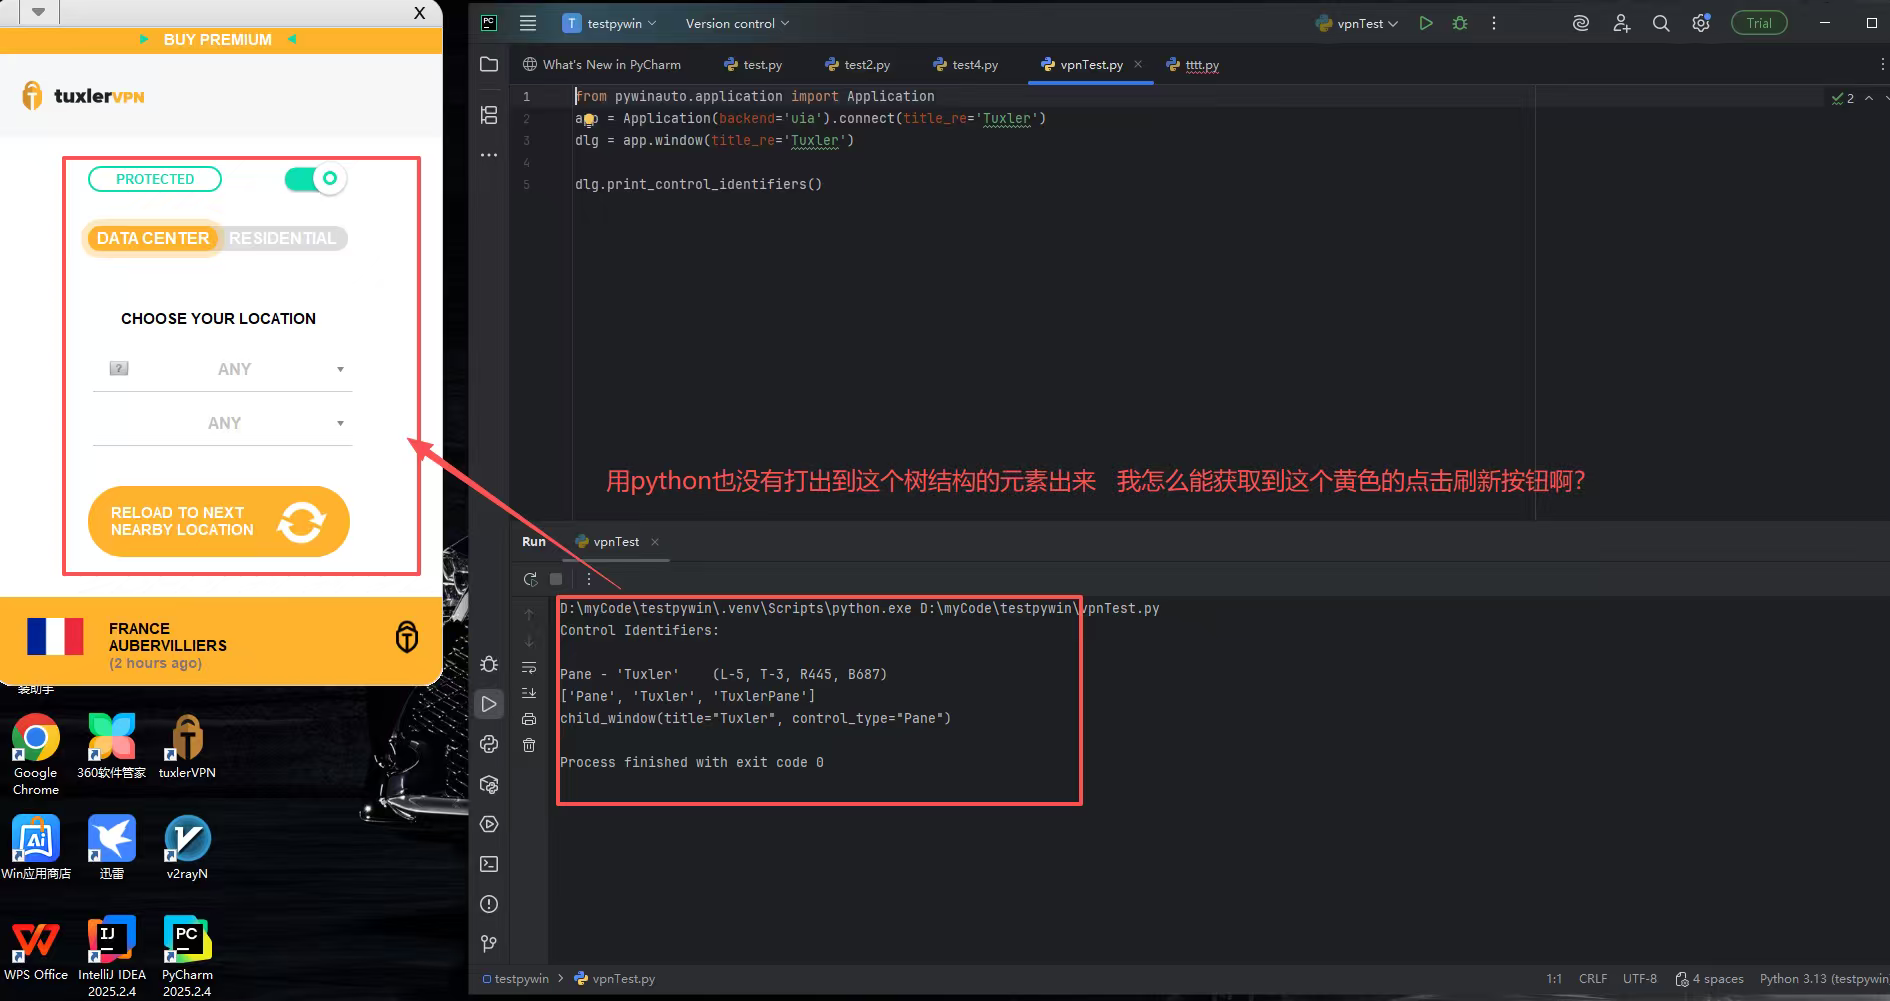1890x1001 pixels.
Task: Start debugging with the bug icon in toolbar
Action: click(x=1460, y=23)
